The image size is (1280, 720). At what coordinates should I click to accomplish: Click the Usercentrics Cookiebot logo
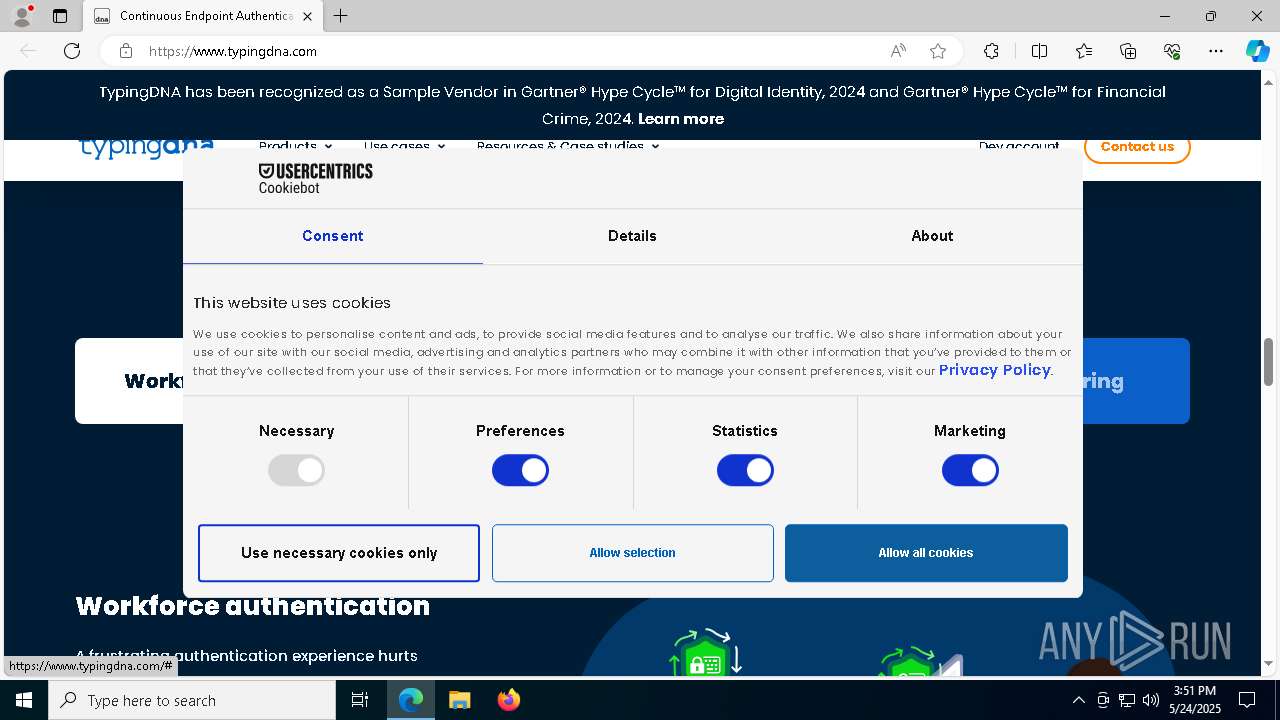[x=315, y=178]
